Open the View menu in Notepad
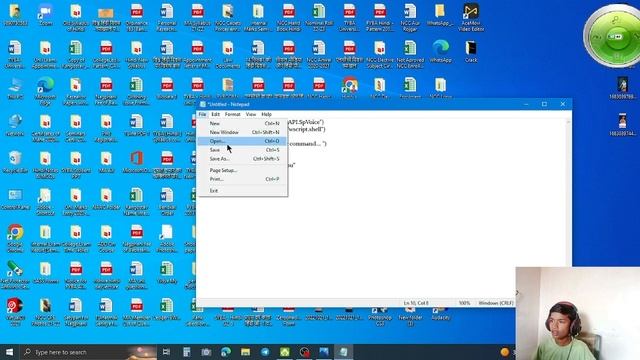Screen dimensions: 640x360 point(251,114)
